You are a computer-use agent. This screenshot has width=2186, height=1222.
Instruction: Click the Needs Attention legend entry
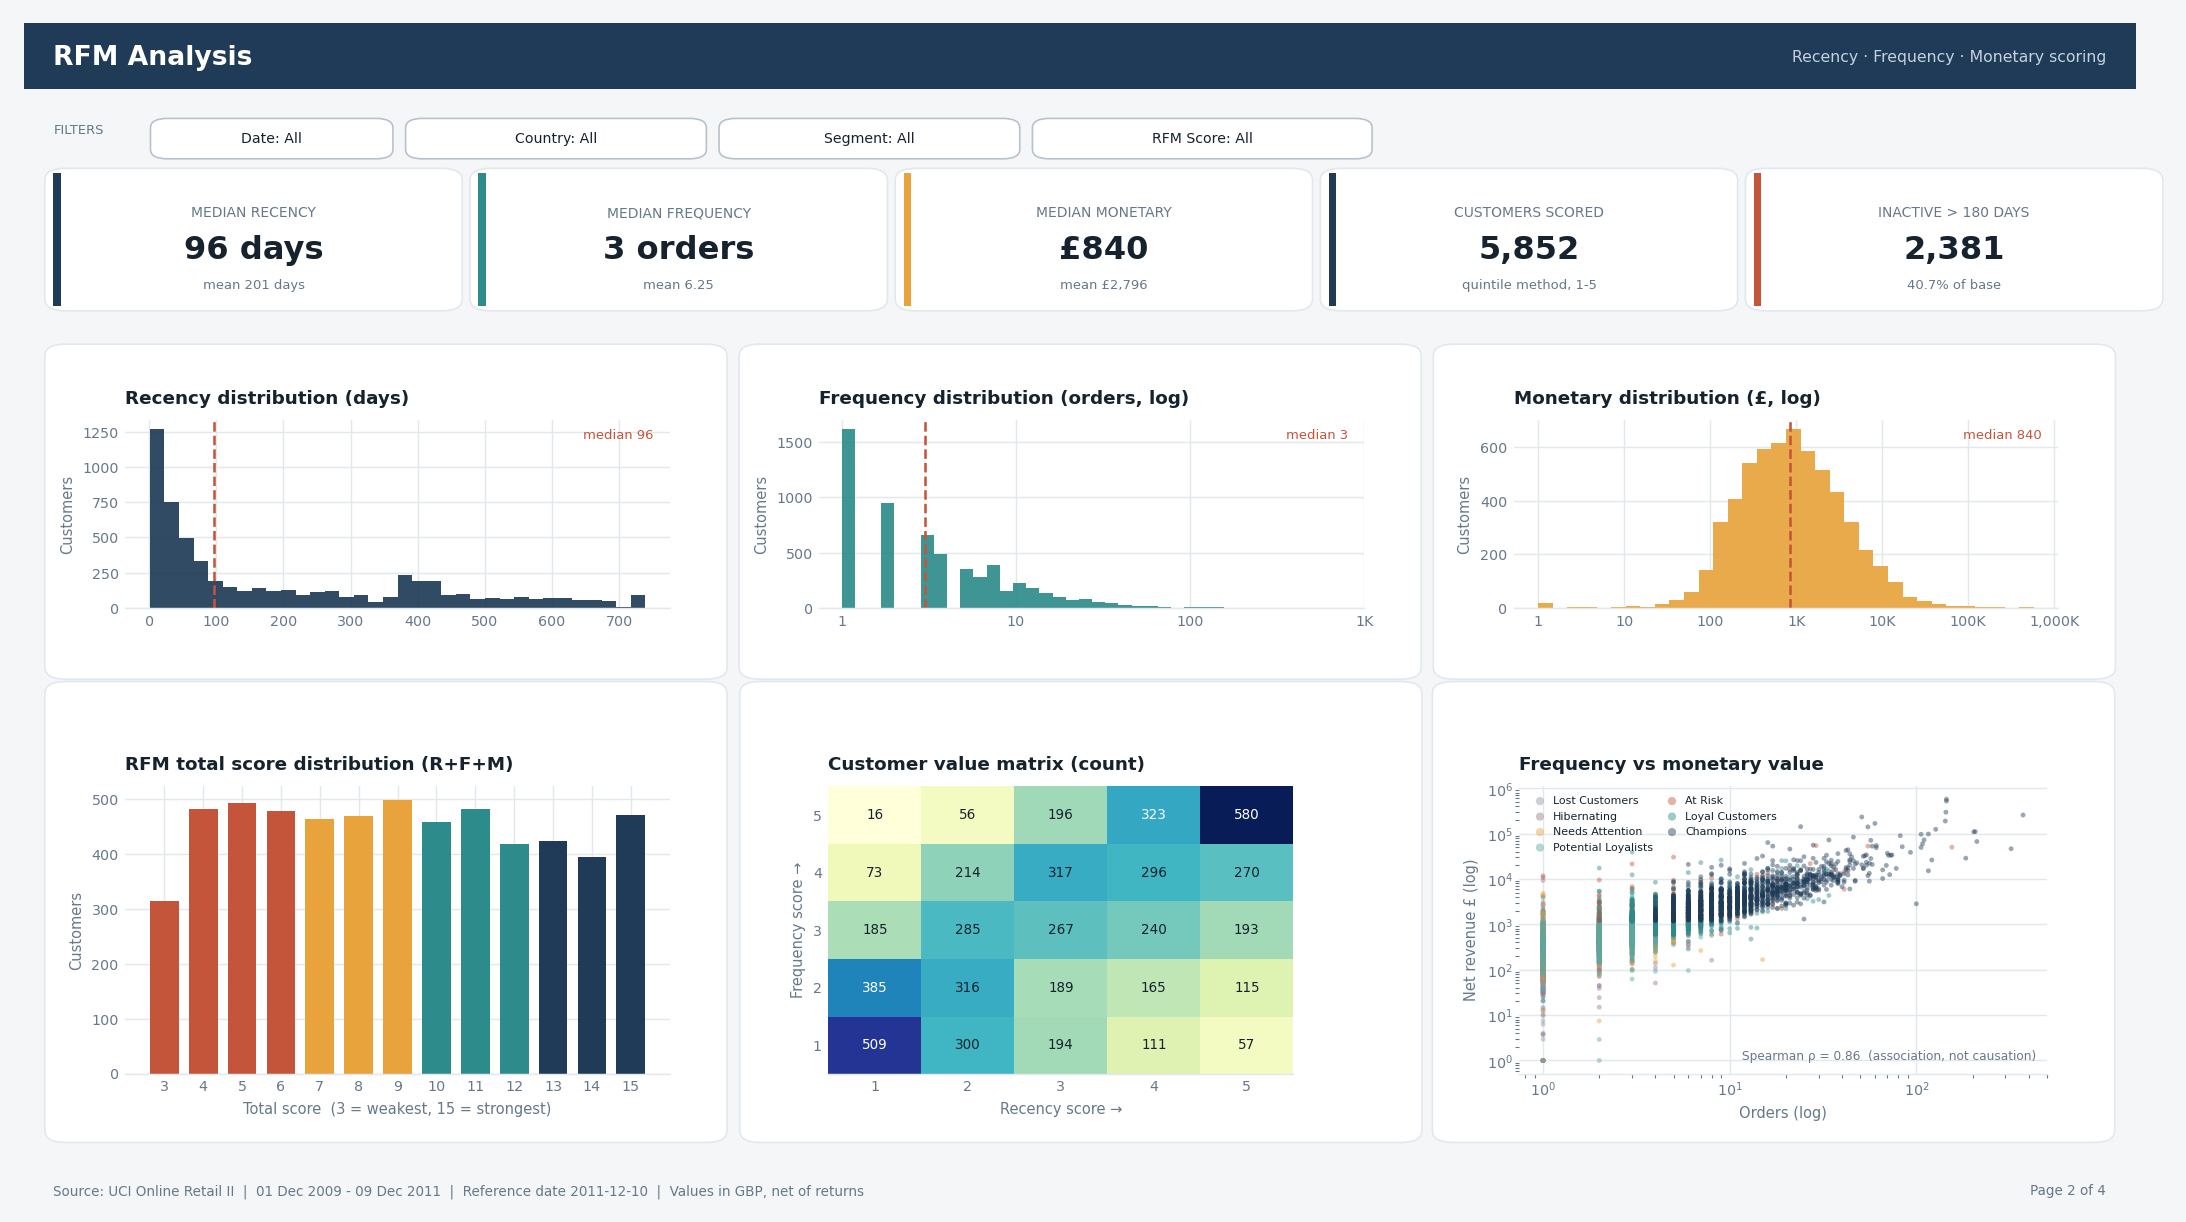[1589, 832]
